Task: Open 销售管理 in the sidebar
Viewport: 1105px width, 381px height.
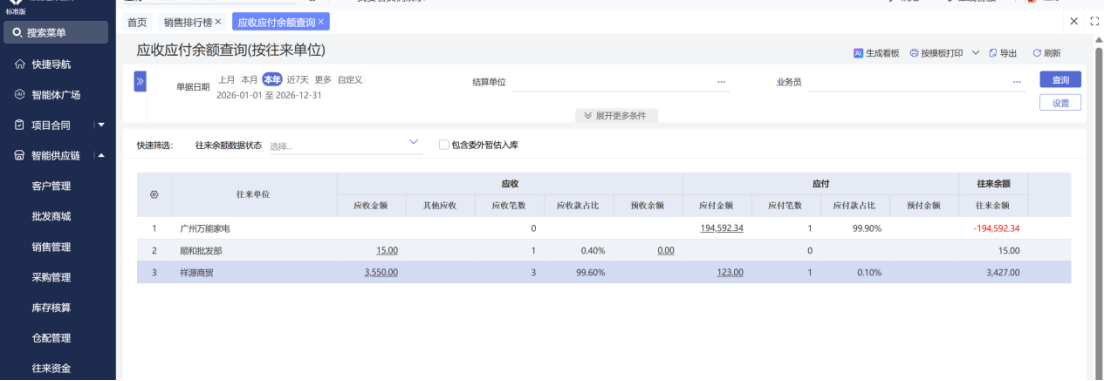Action: (51, 247)
